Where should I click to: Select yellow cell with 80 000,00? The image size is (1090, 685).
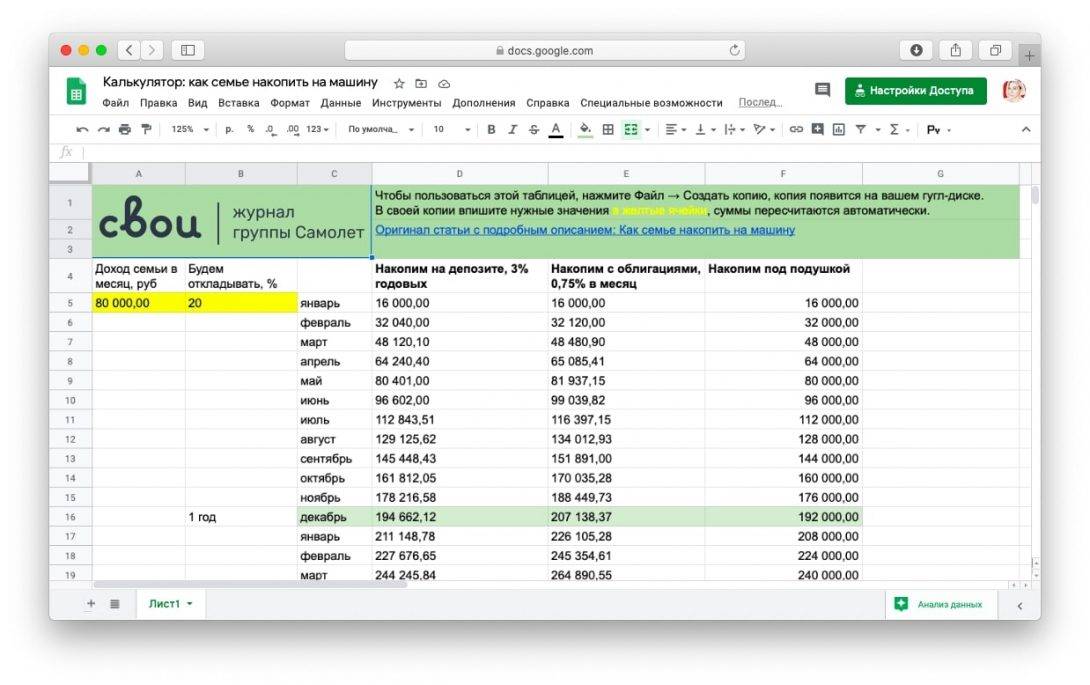(x=138, y=303)
